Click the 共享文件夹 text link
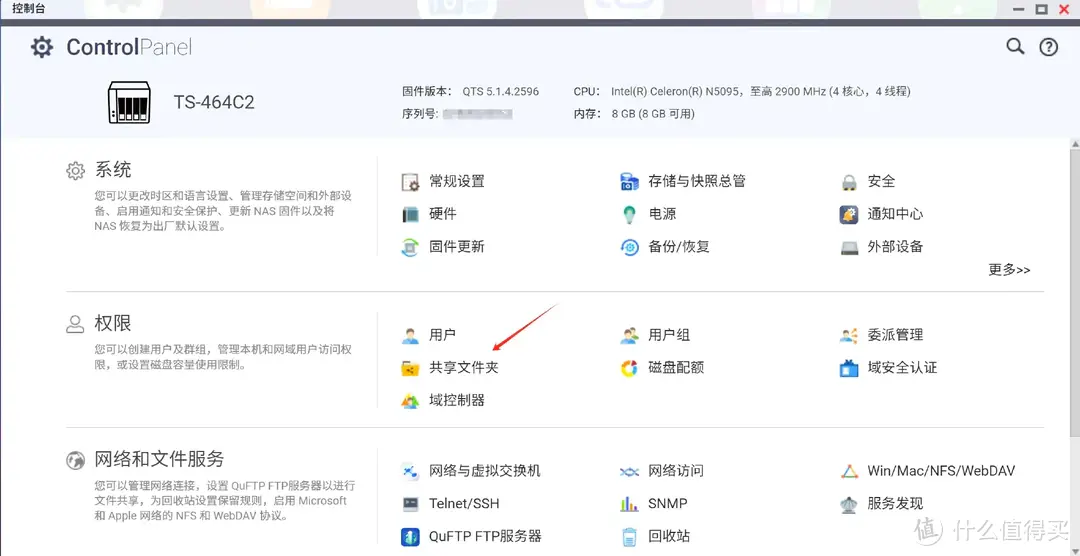Screen dimensions: 1080x556 464,368
